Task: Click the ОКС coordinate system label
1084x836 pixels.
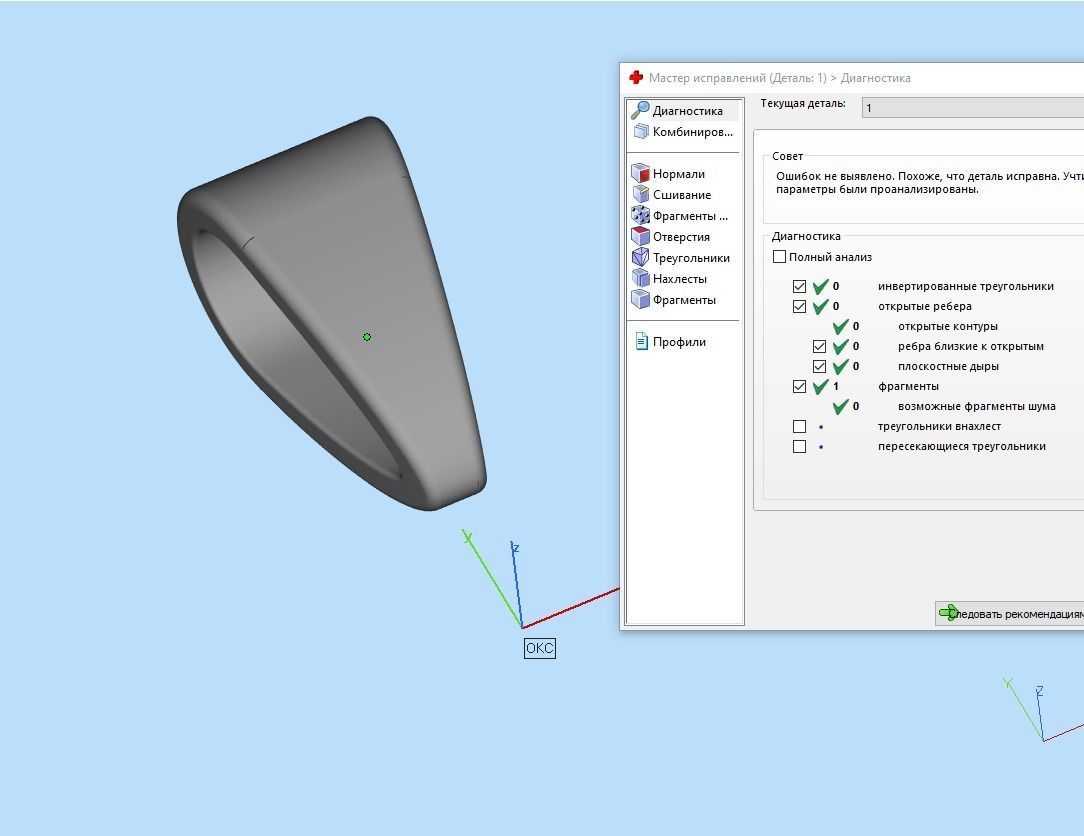Action: (539, 648)
